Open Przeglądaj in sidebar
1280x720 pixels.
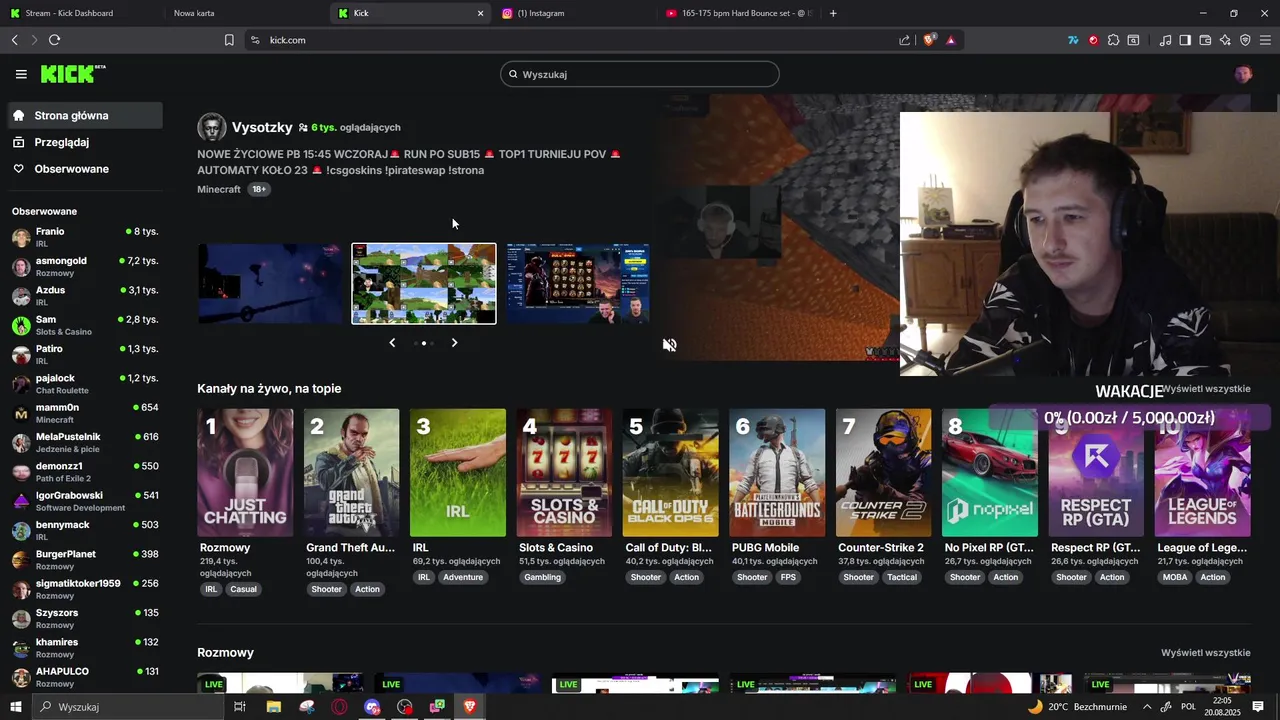85,142
